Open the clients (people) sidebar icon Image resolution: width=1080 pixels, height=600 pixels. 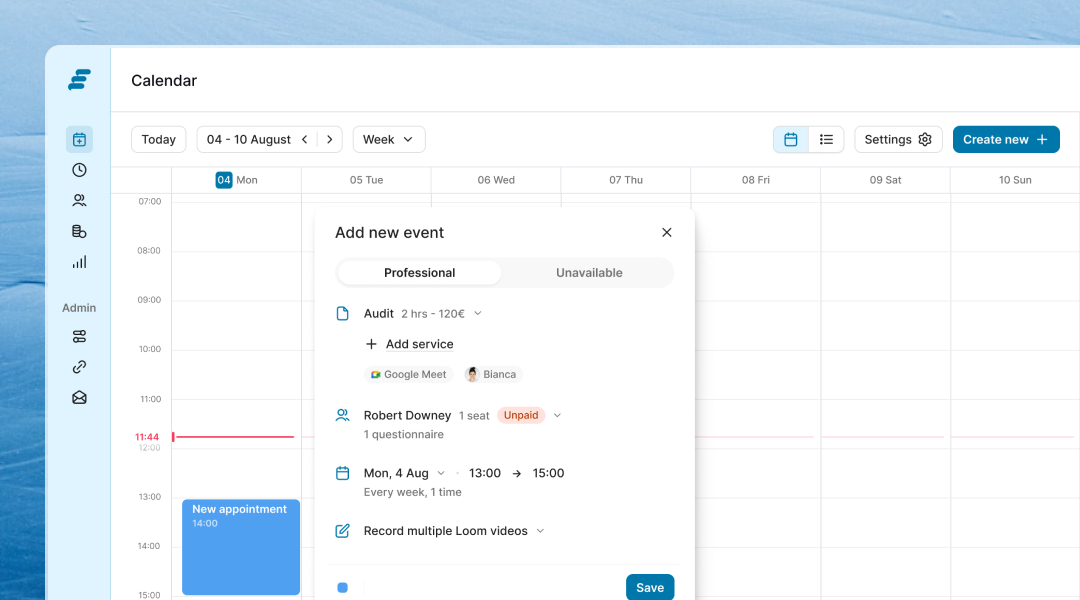coord(79,200)
